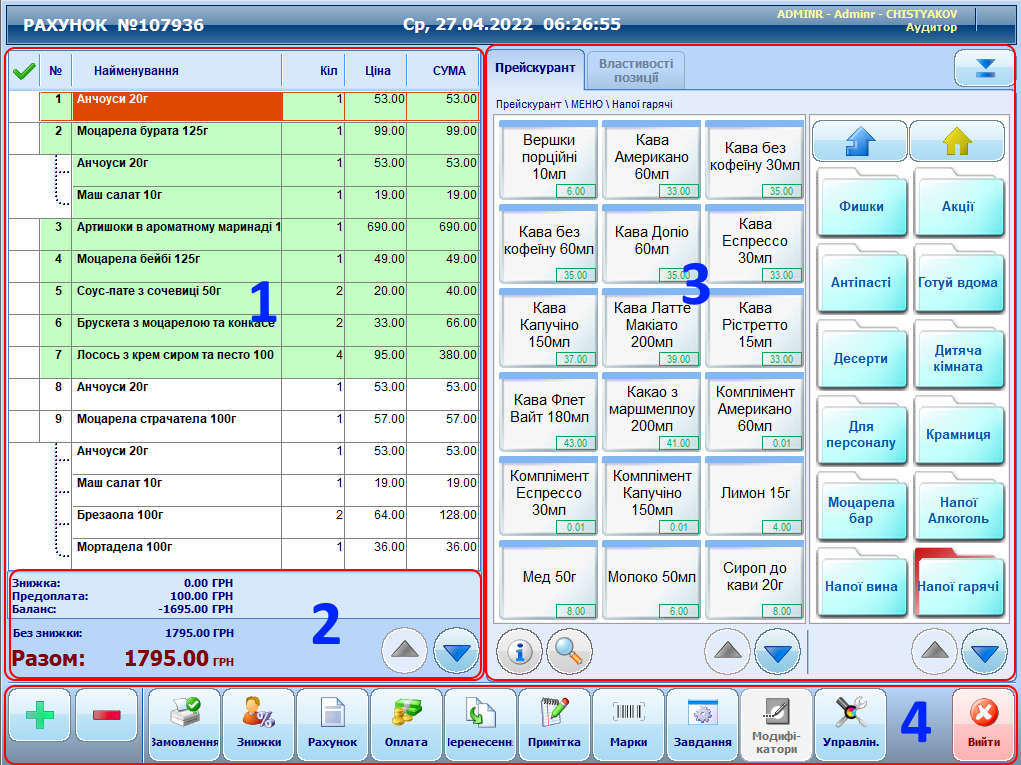The image size is (1021, 765).
Task: Click the red minus decrease button
Action: (x=106, y=714)
